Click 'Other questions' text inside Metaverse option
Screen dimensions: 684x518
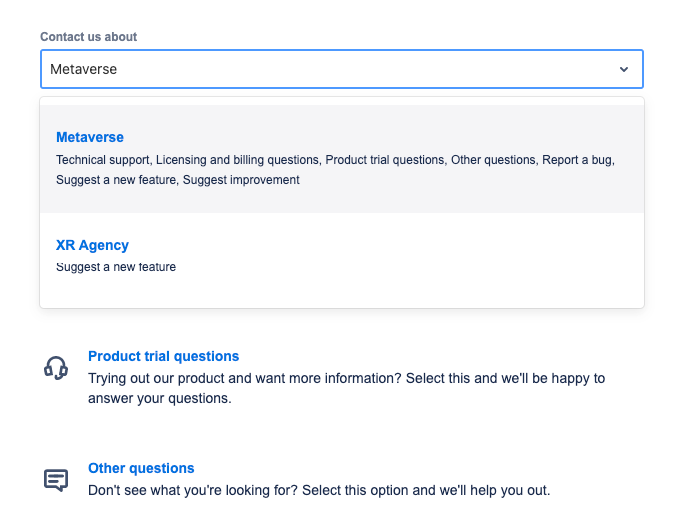[x=493, y=160]
